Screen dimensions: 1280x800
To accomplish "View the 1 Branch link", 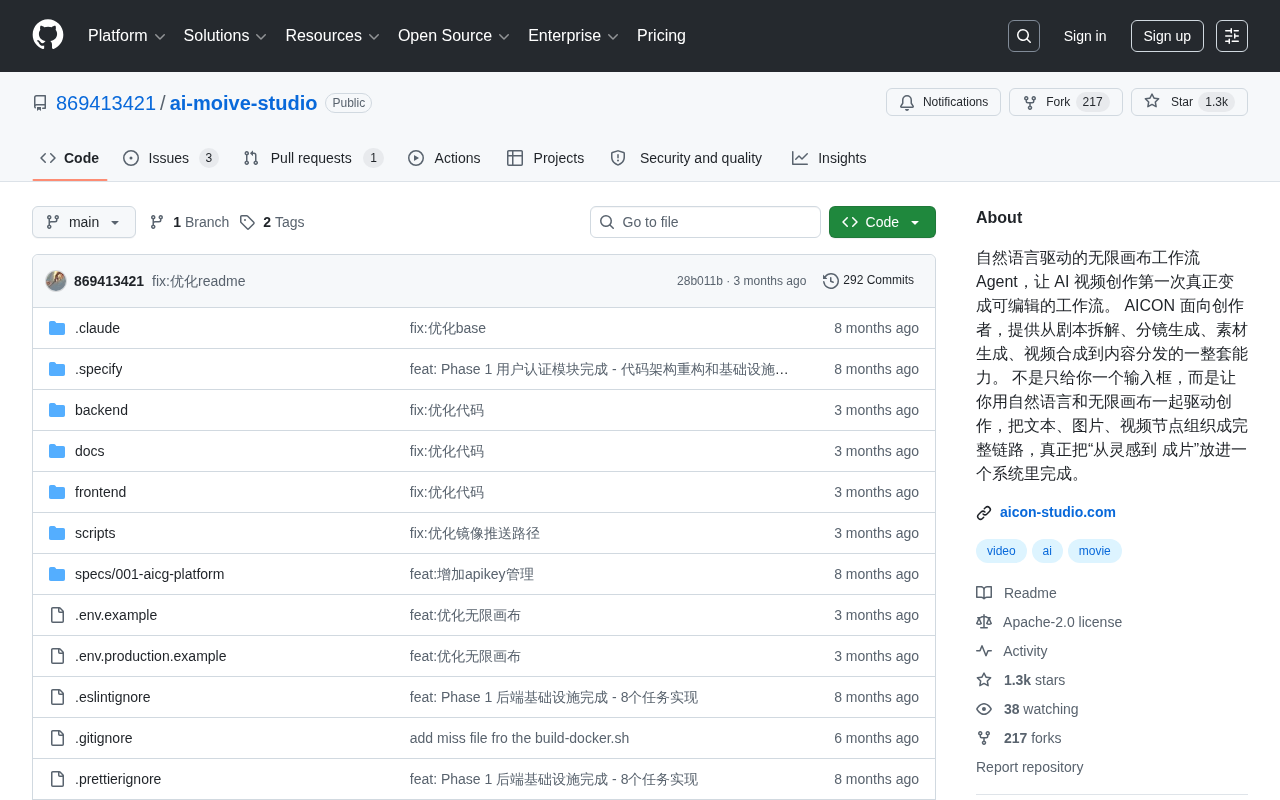I will click(189, 222).
